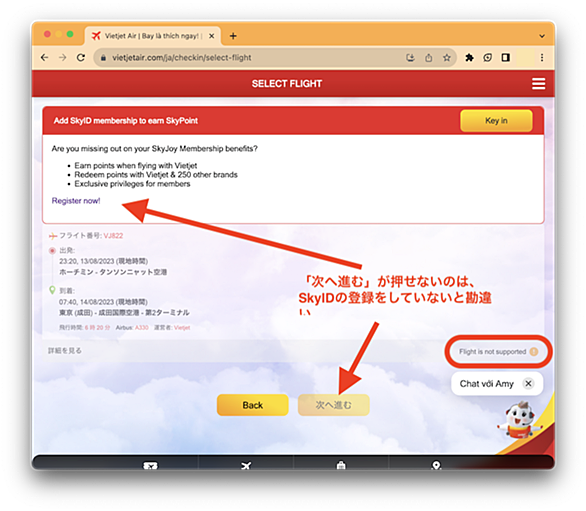The image size is (586, 511).
Task: Click the circular extension icon beside puzzle icon
Action: tap(487, 58)
